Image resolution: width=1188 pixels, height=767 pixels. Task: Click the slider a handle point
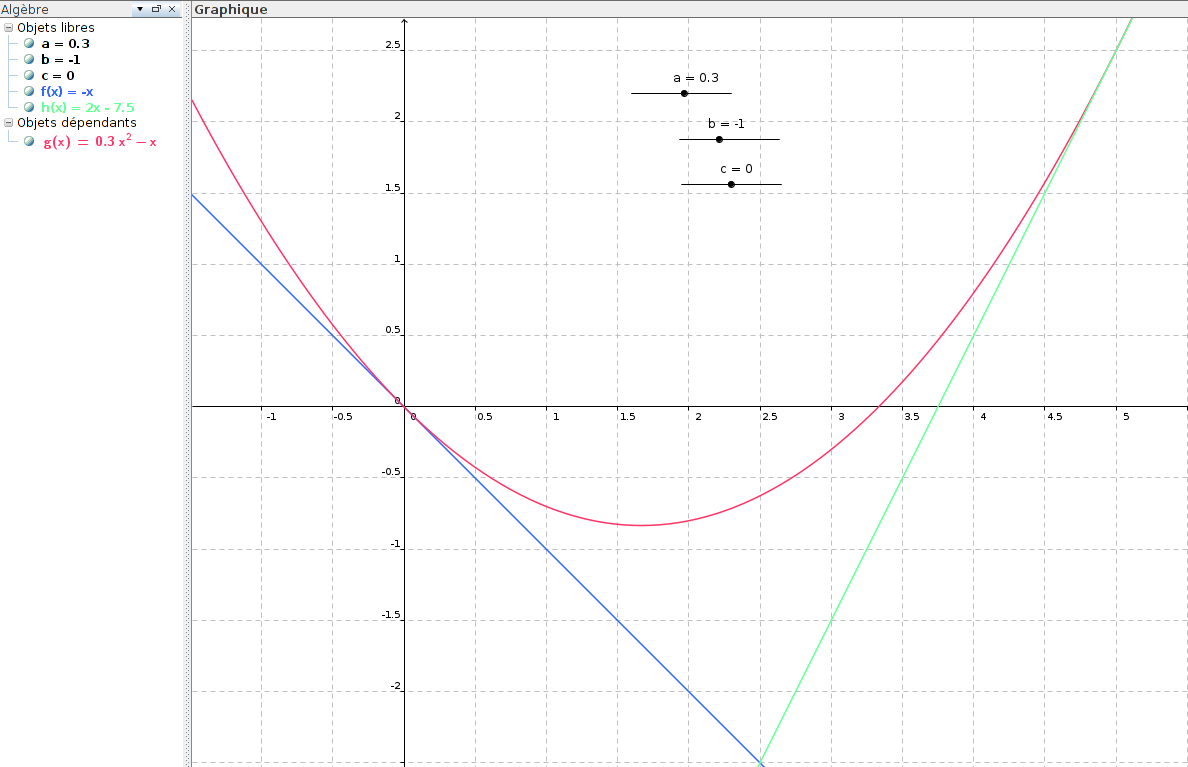pyautogui.click(x=684, y=93)
